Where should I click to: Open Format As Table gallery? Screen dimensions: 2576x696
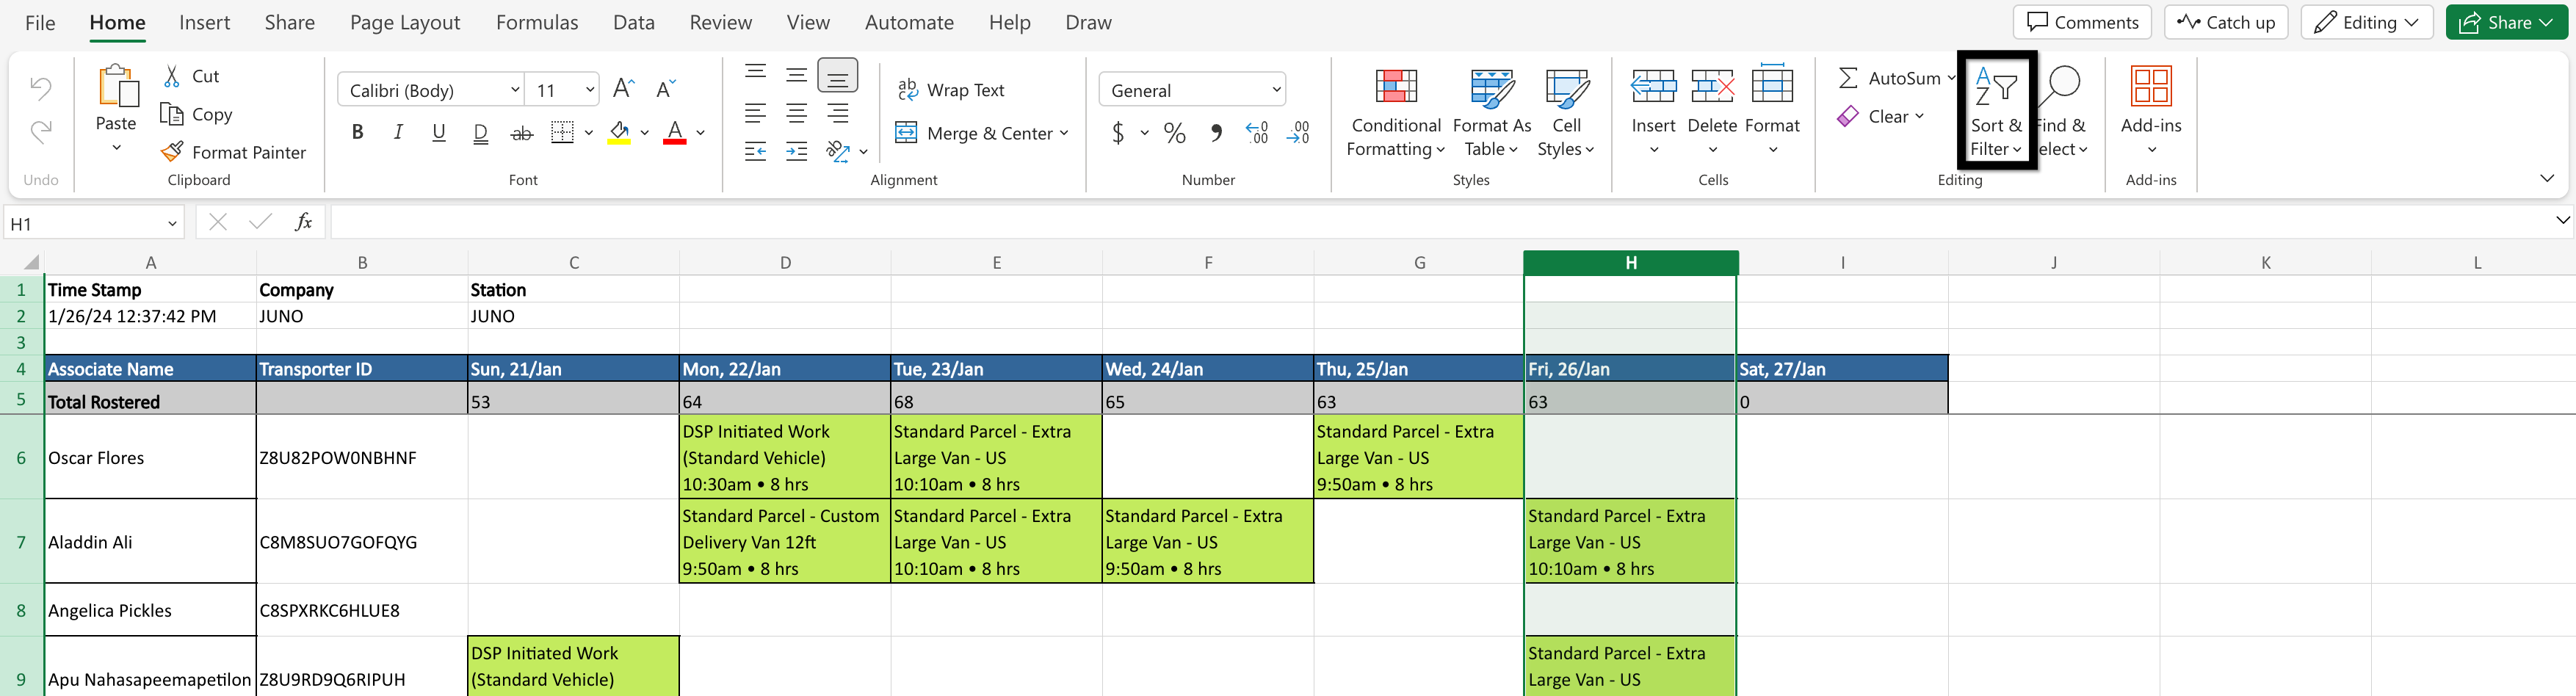(1491, 112)
